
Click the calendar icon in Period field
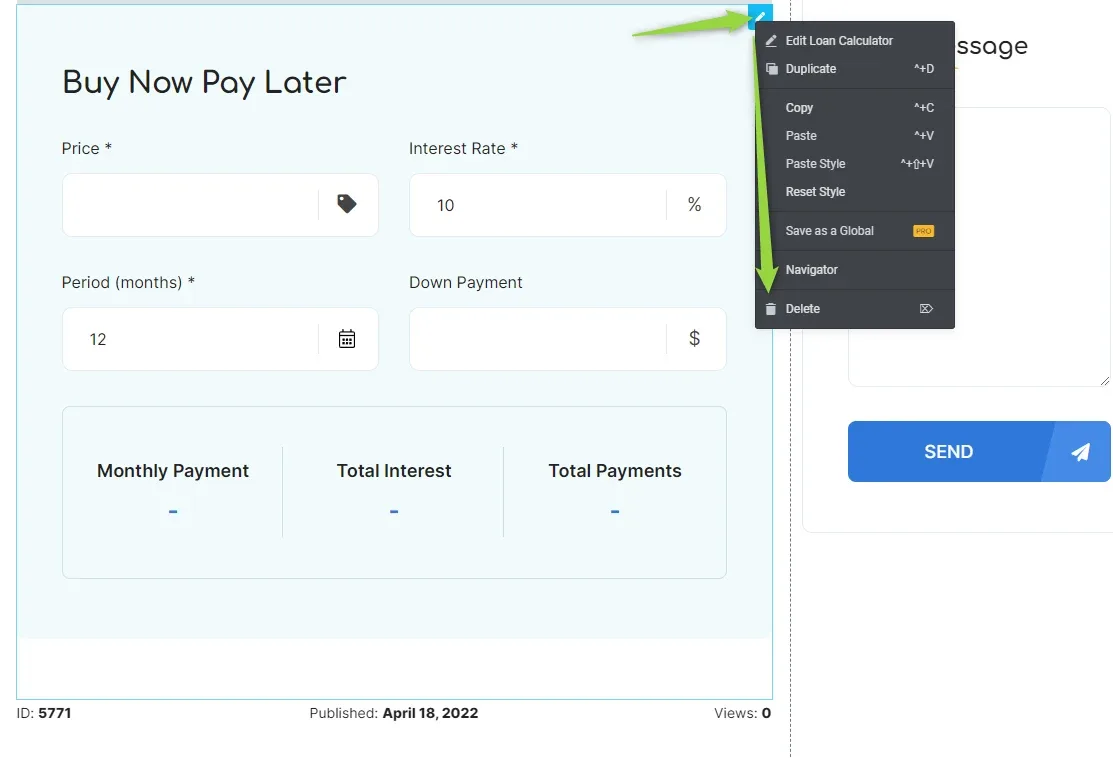point(346,339)
